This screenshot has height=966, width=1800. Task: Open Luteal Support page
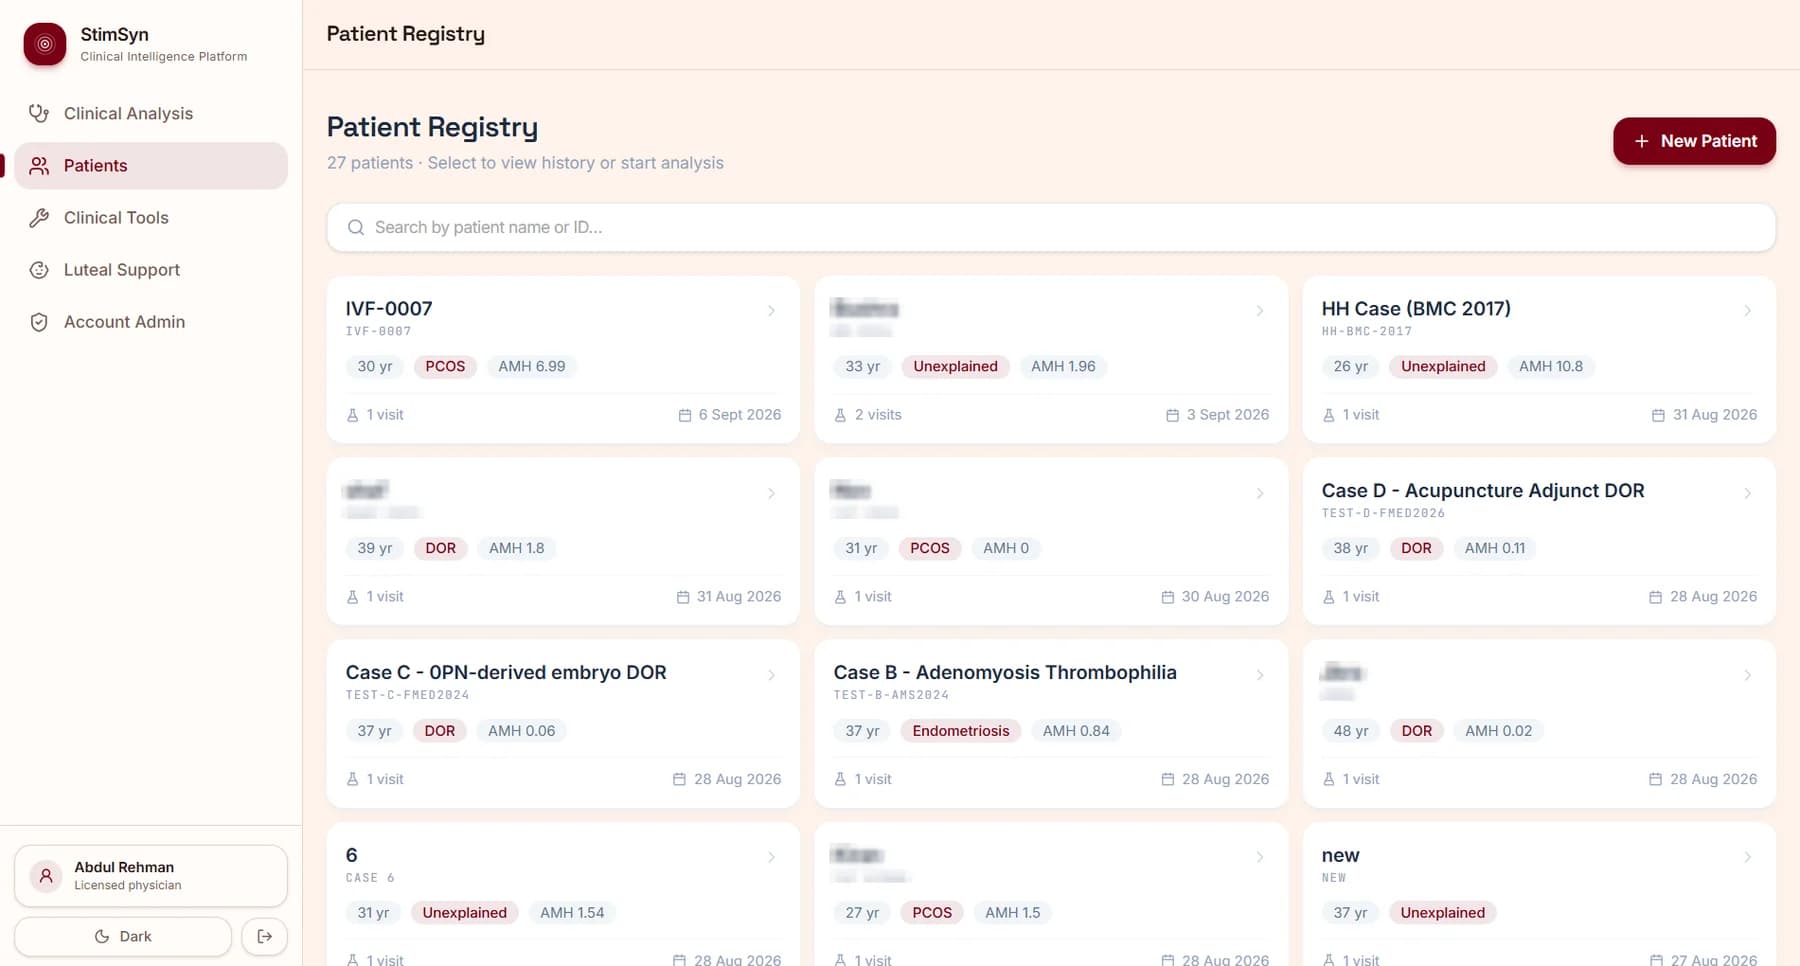(151, 269)
